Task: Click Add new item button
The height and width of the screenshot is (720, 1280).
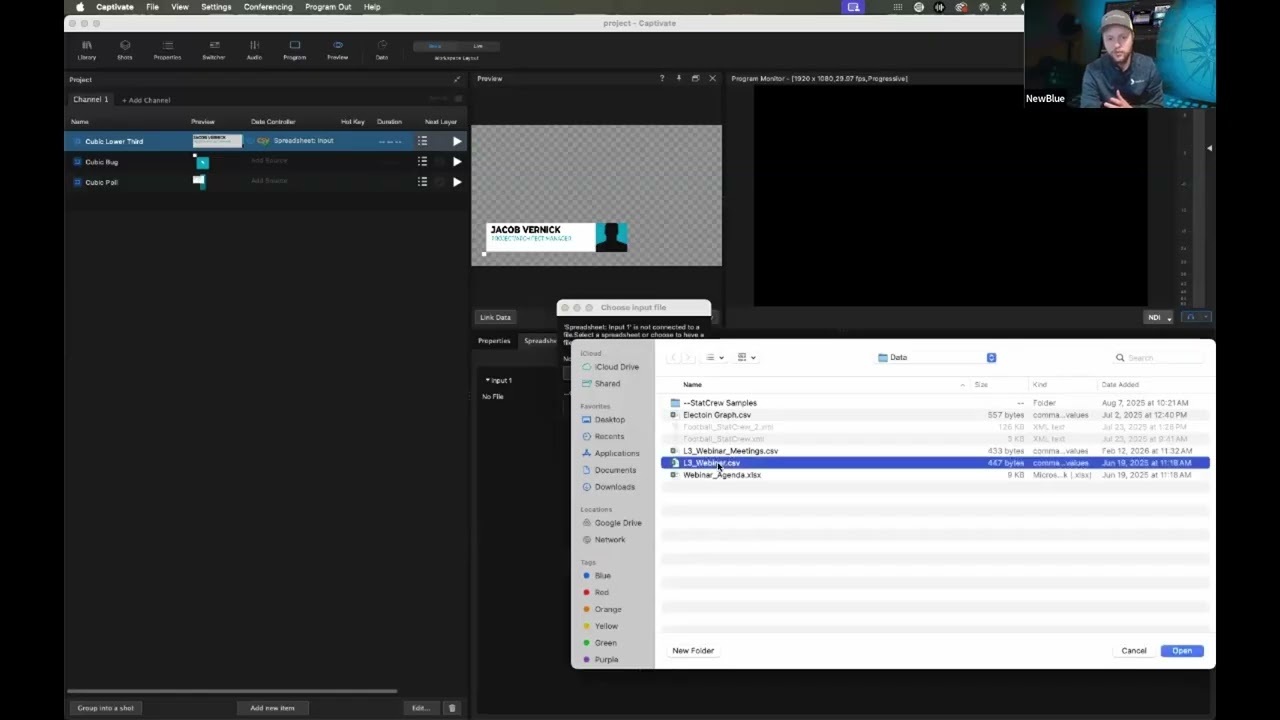Action: click(272, 708)
